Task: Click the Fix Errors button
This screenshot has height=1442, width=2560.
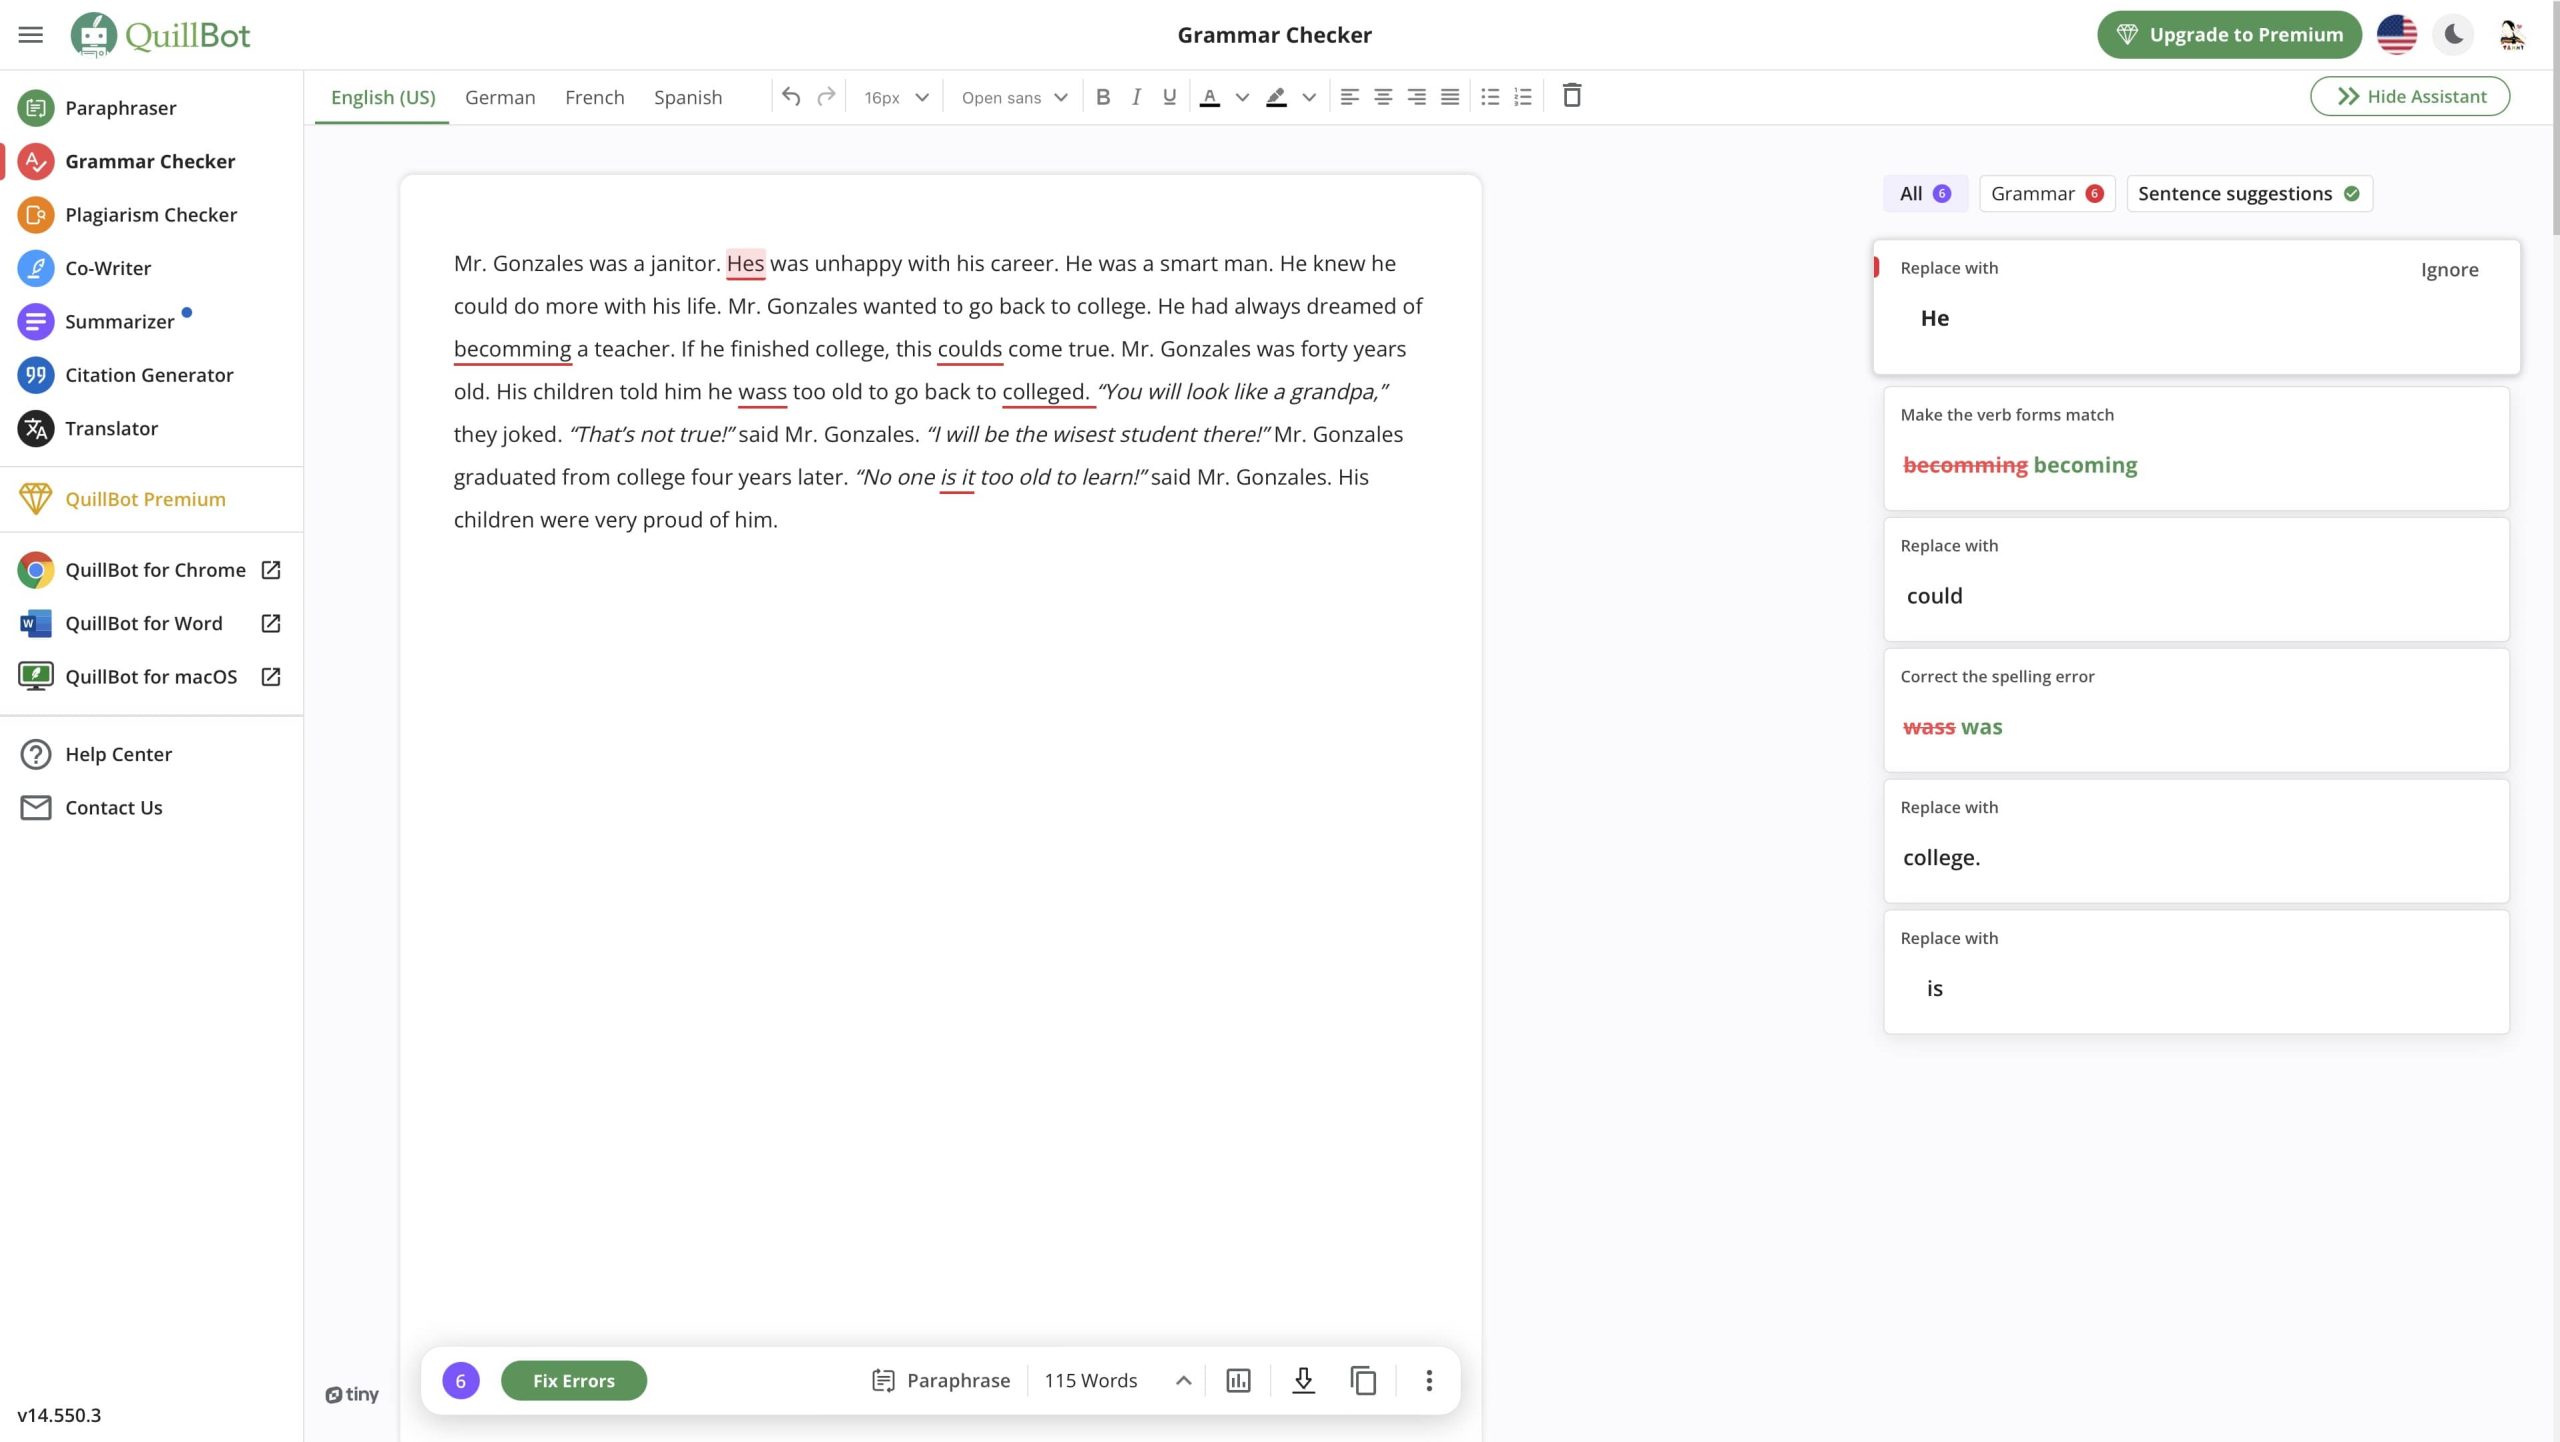Action: [573, 1381]
